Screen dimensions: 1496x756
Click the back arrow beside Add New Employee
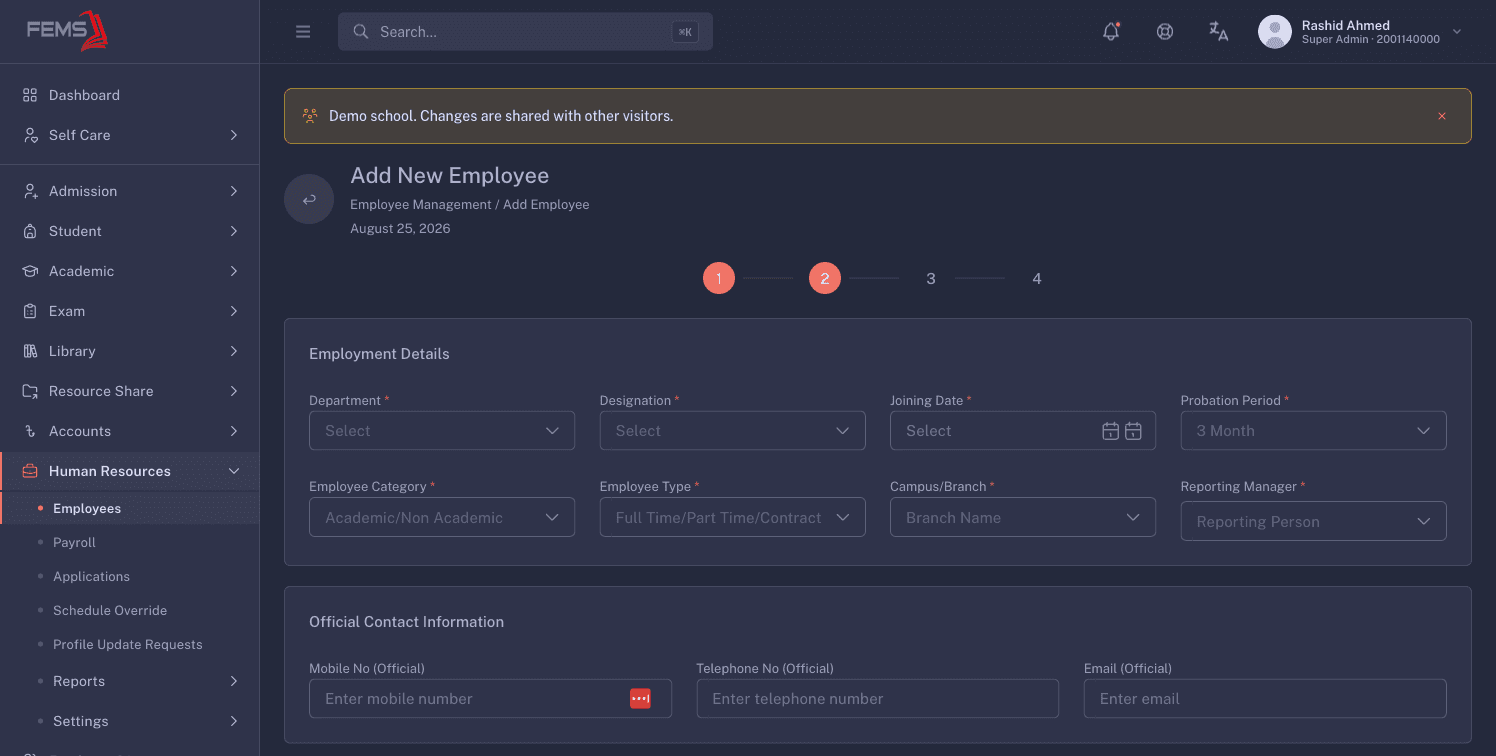(x=309, y=199)
